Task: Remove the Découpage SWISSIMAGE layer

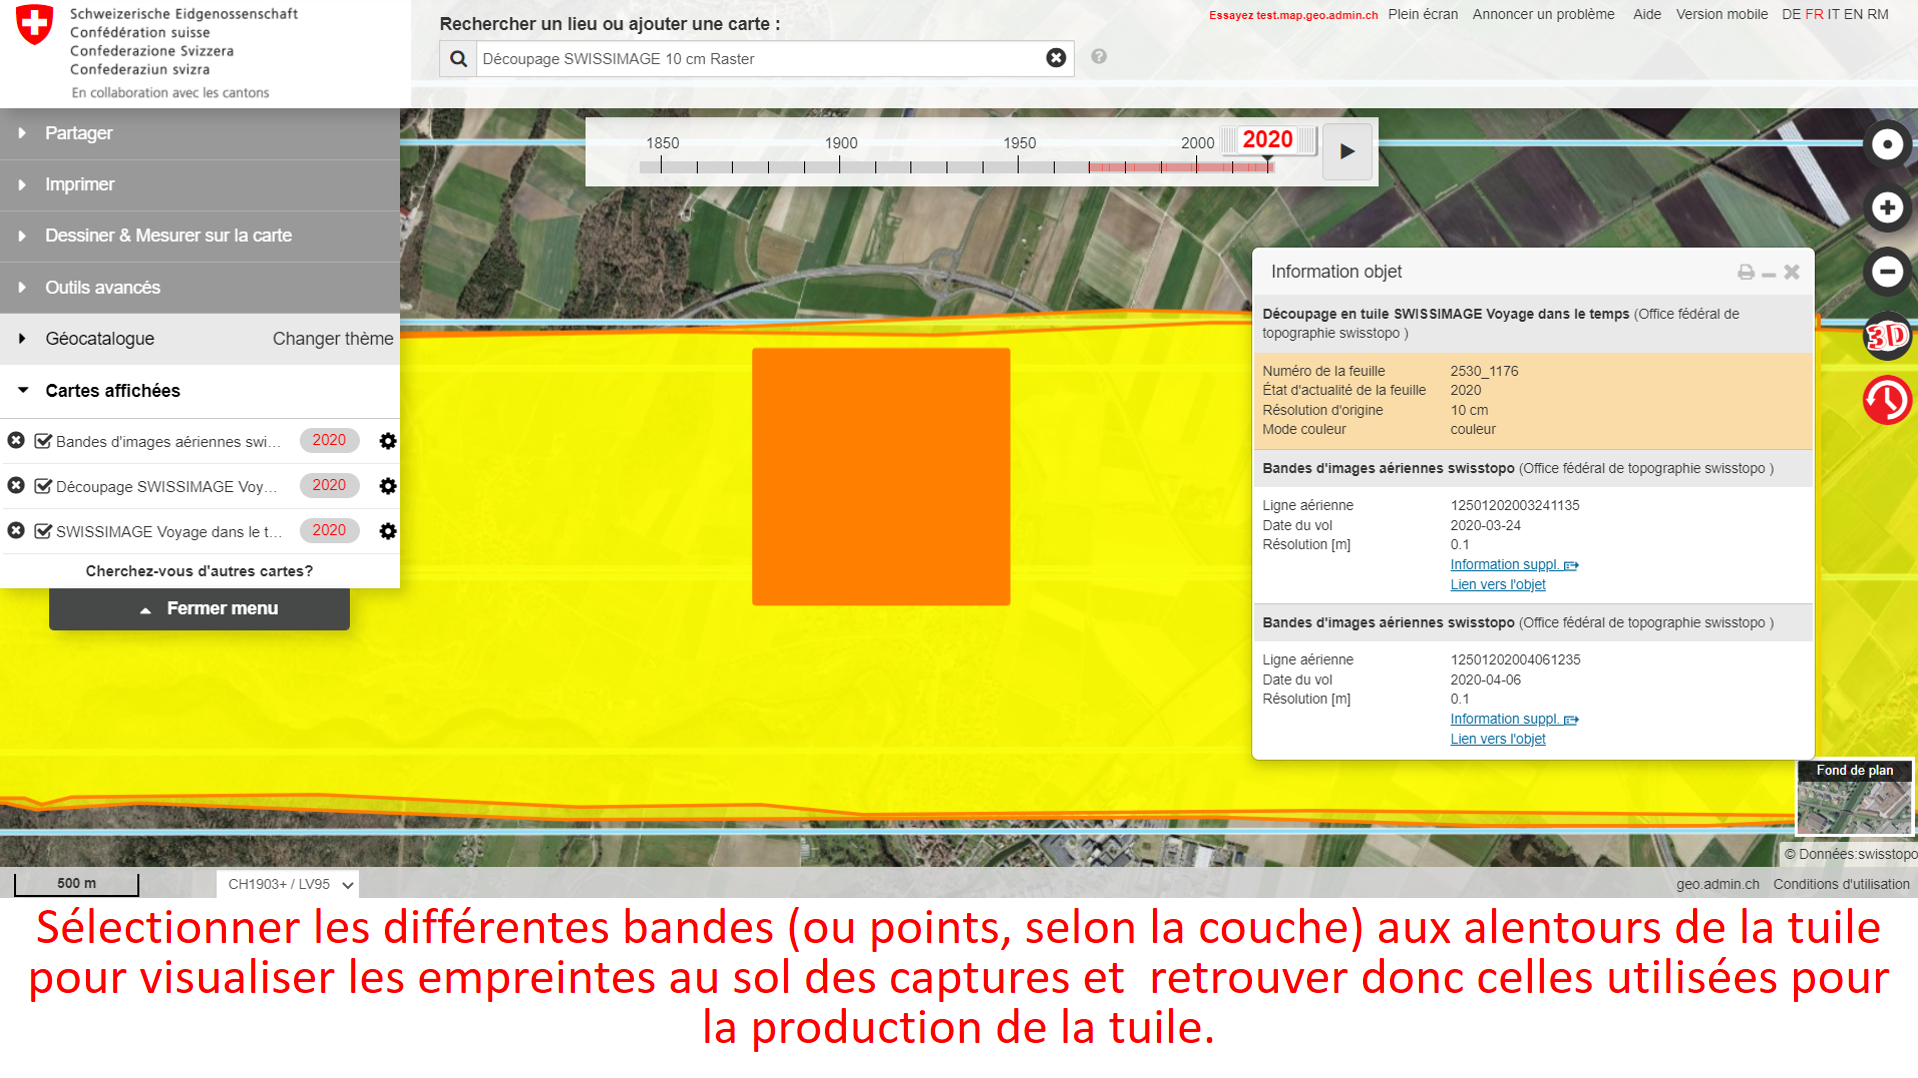Action: pyautogui.click(x=16, y=486)
